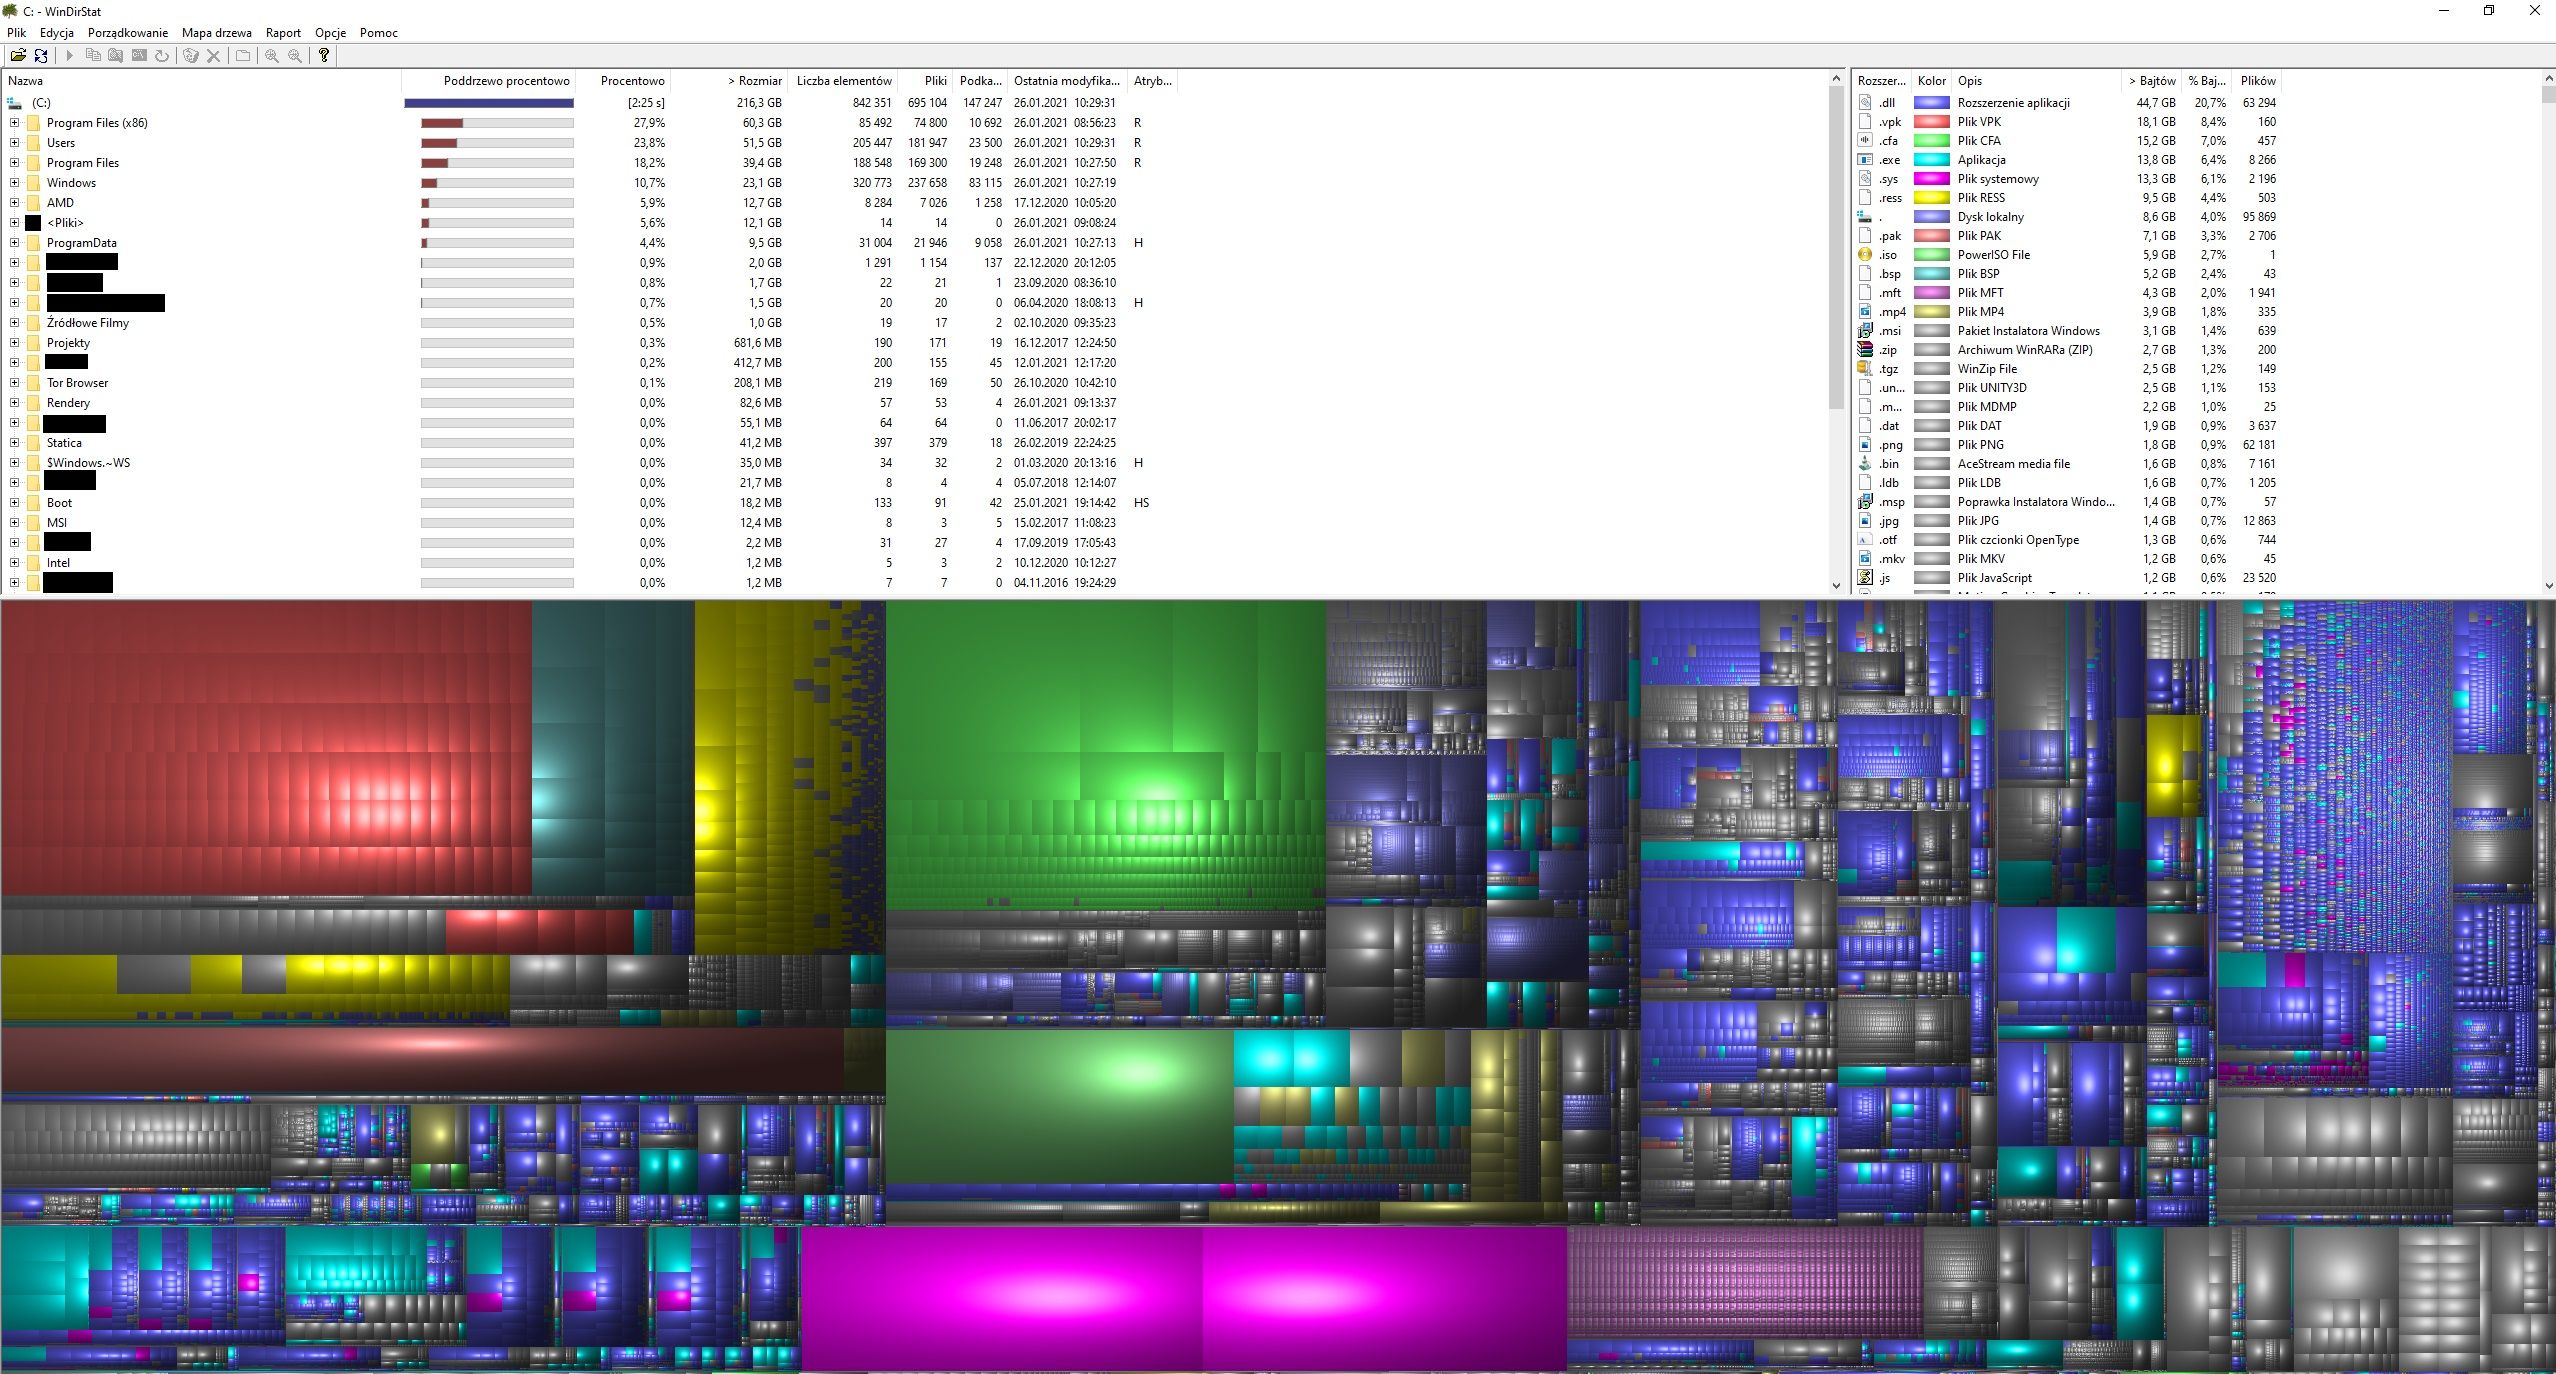Sort by the Rozmiar column header

click(755, 81)
